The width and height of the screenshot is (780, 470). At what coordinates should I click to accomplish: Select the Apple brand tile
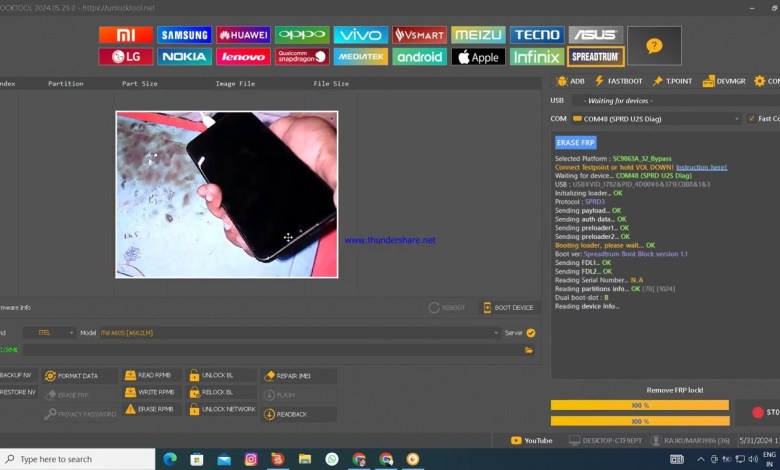point(478,57)
